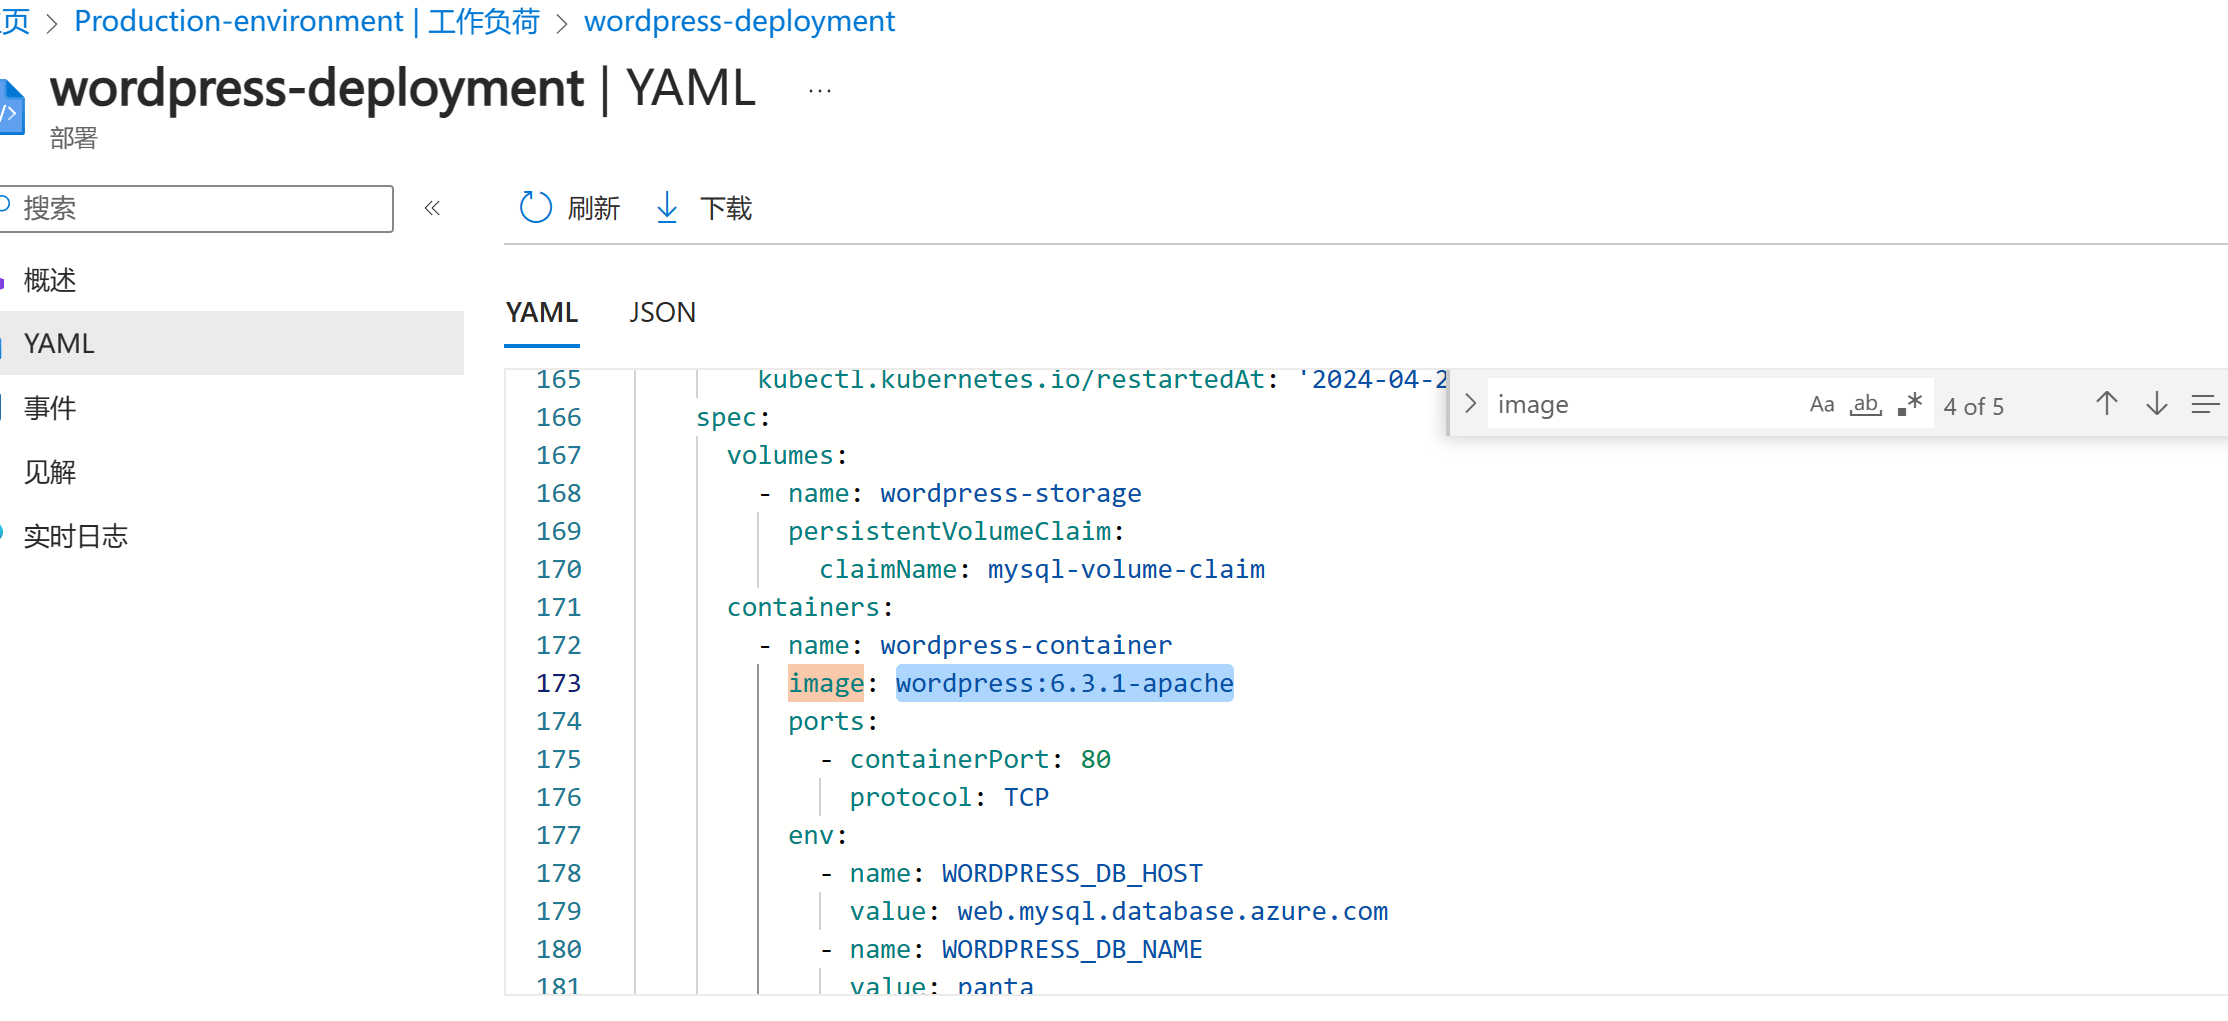Click 'mysql-volume-claim' value
The width and height of the screenshot is (2228, 1021).
pos(1126,569)
